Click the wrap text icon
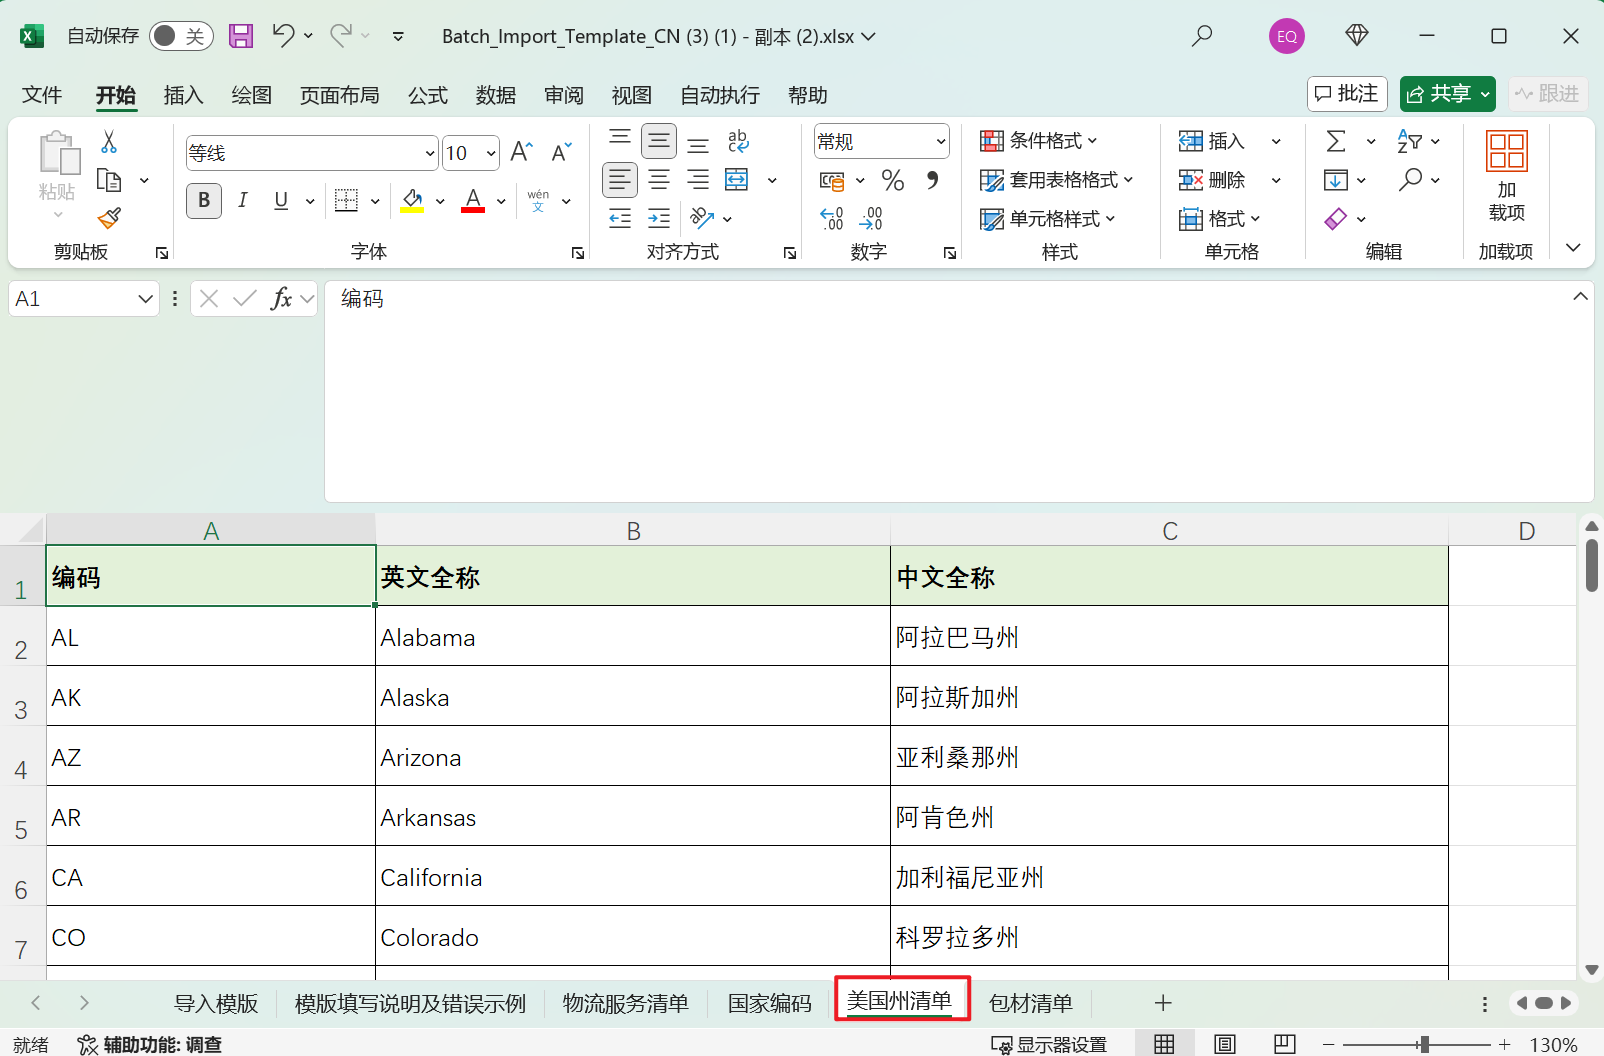The height and width of the screenshot is (1056, 1604). 738,141
